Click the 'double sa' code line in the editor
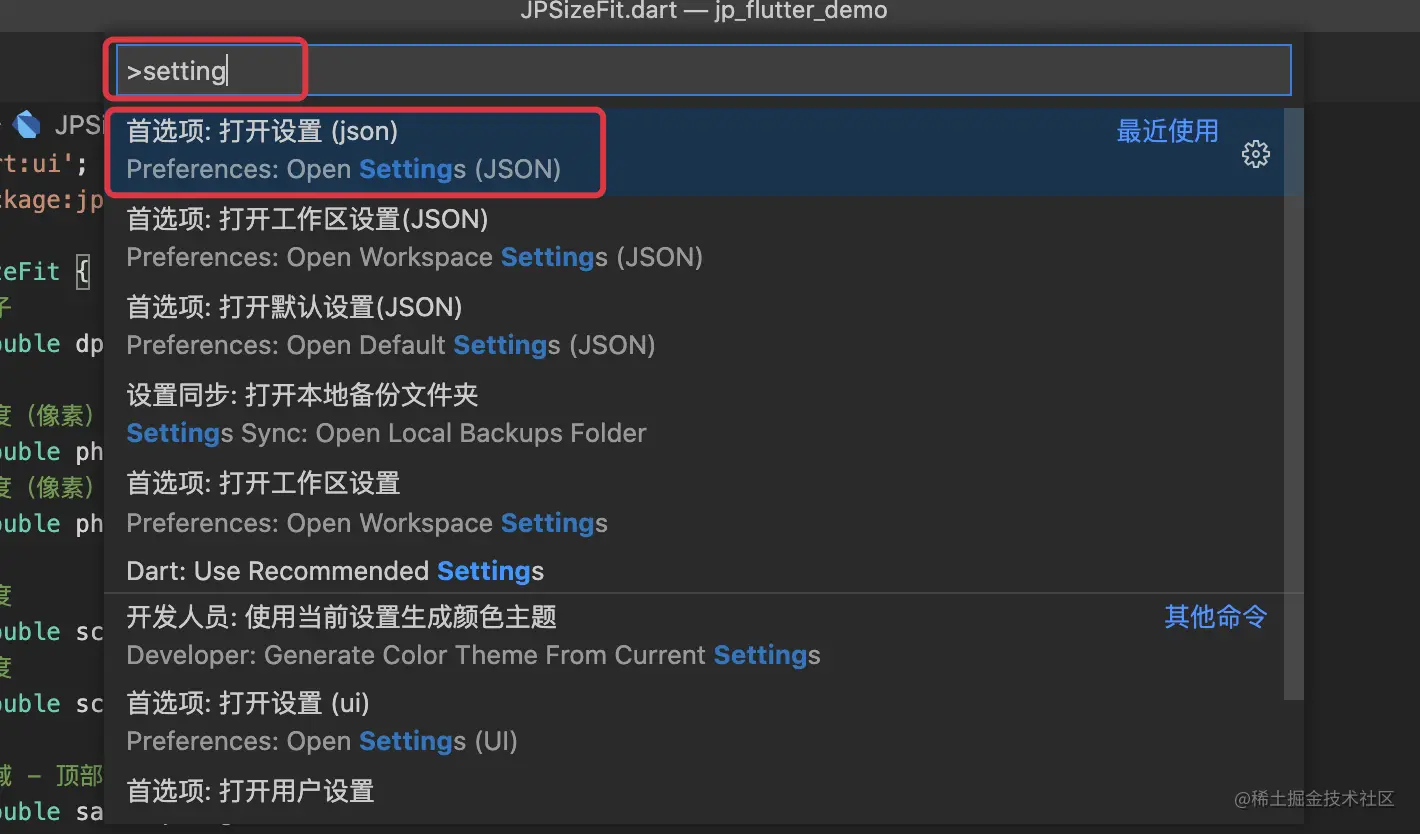This screenshot has width=1420, height=834. coord(52,811)
